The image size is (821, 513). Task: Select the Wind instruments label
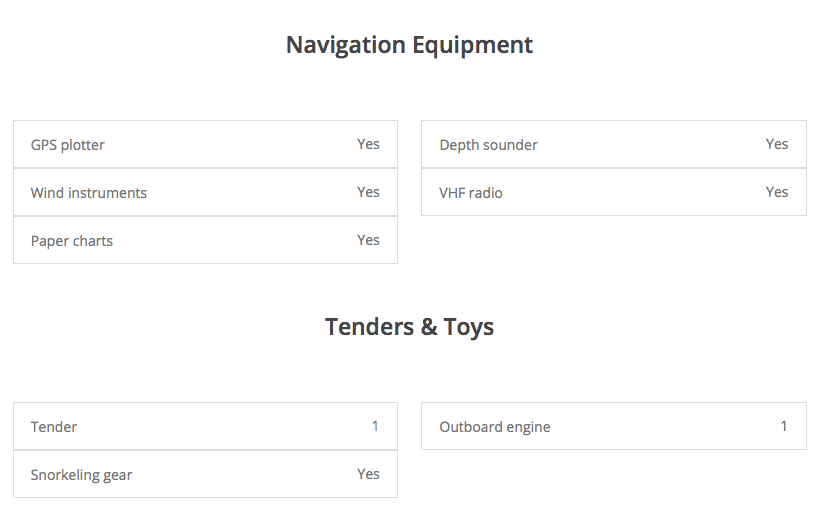(89, 193)
